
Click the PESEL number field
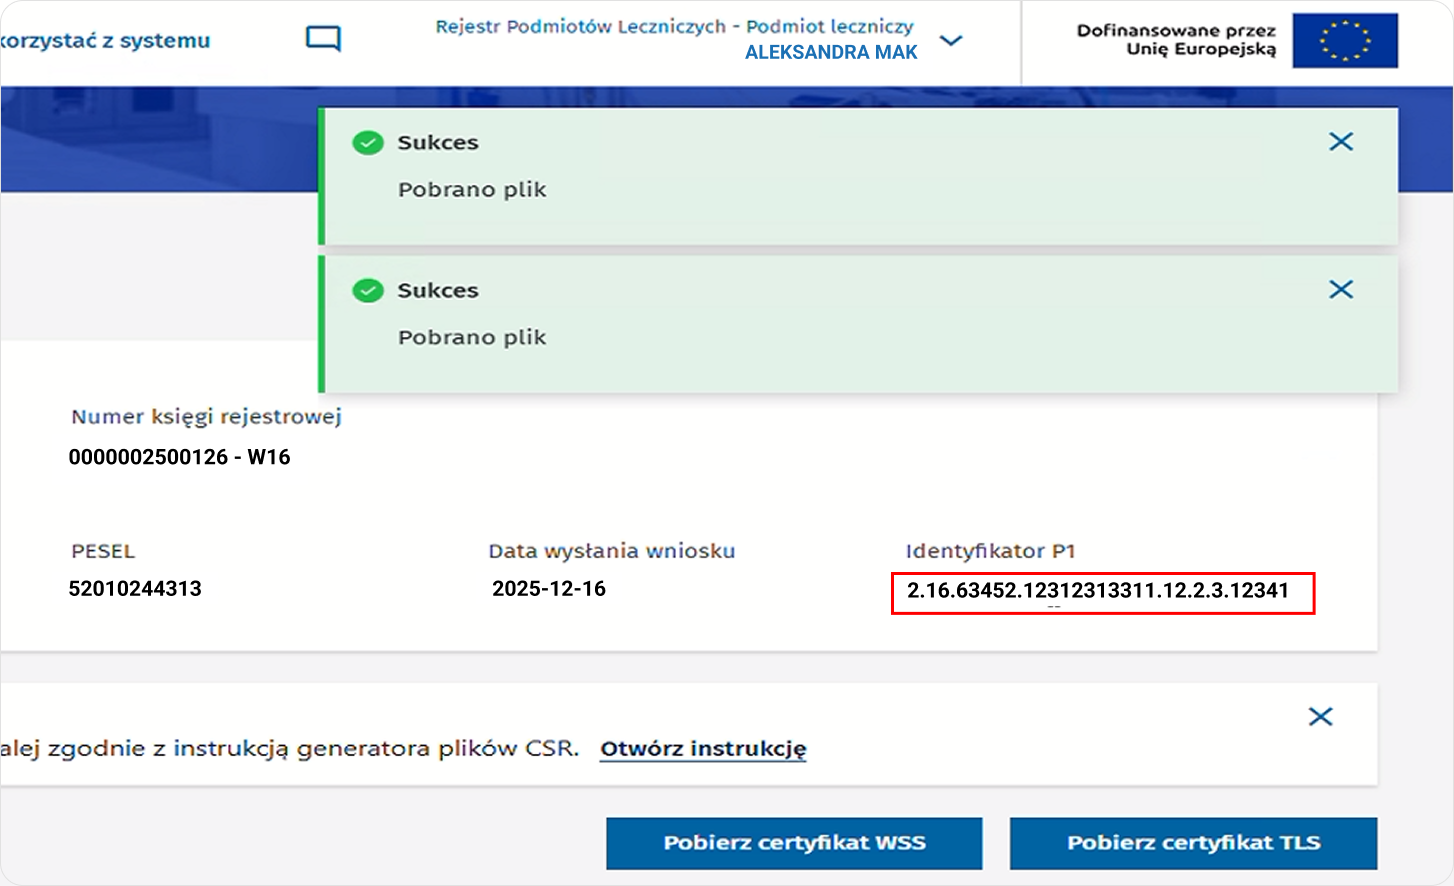[136, 589]
